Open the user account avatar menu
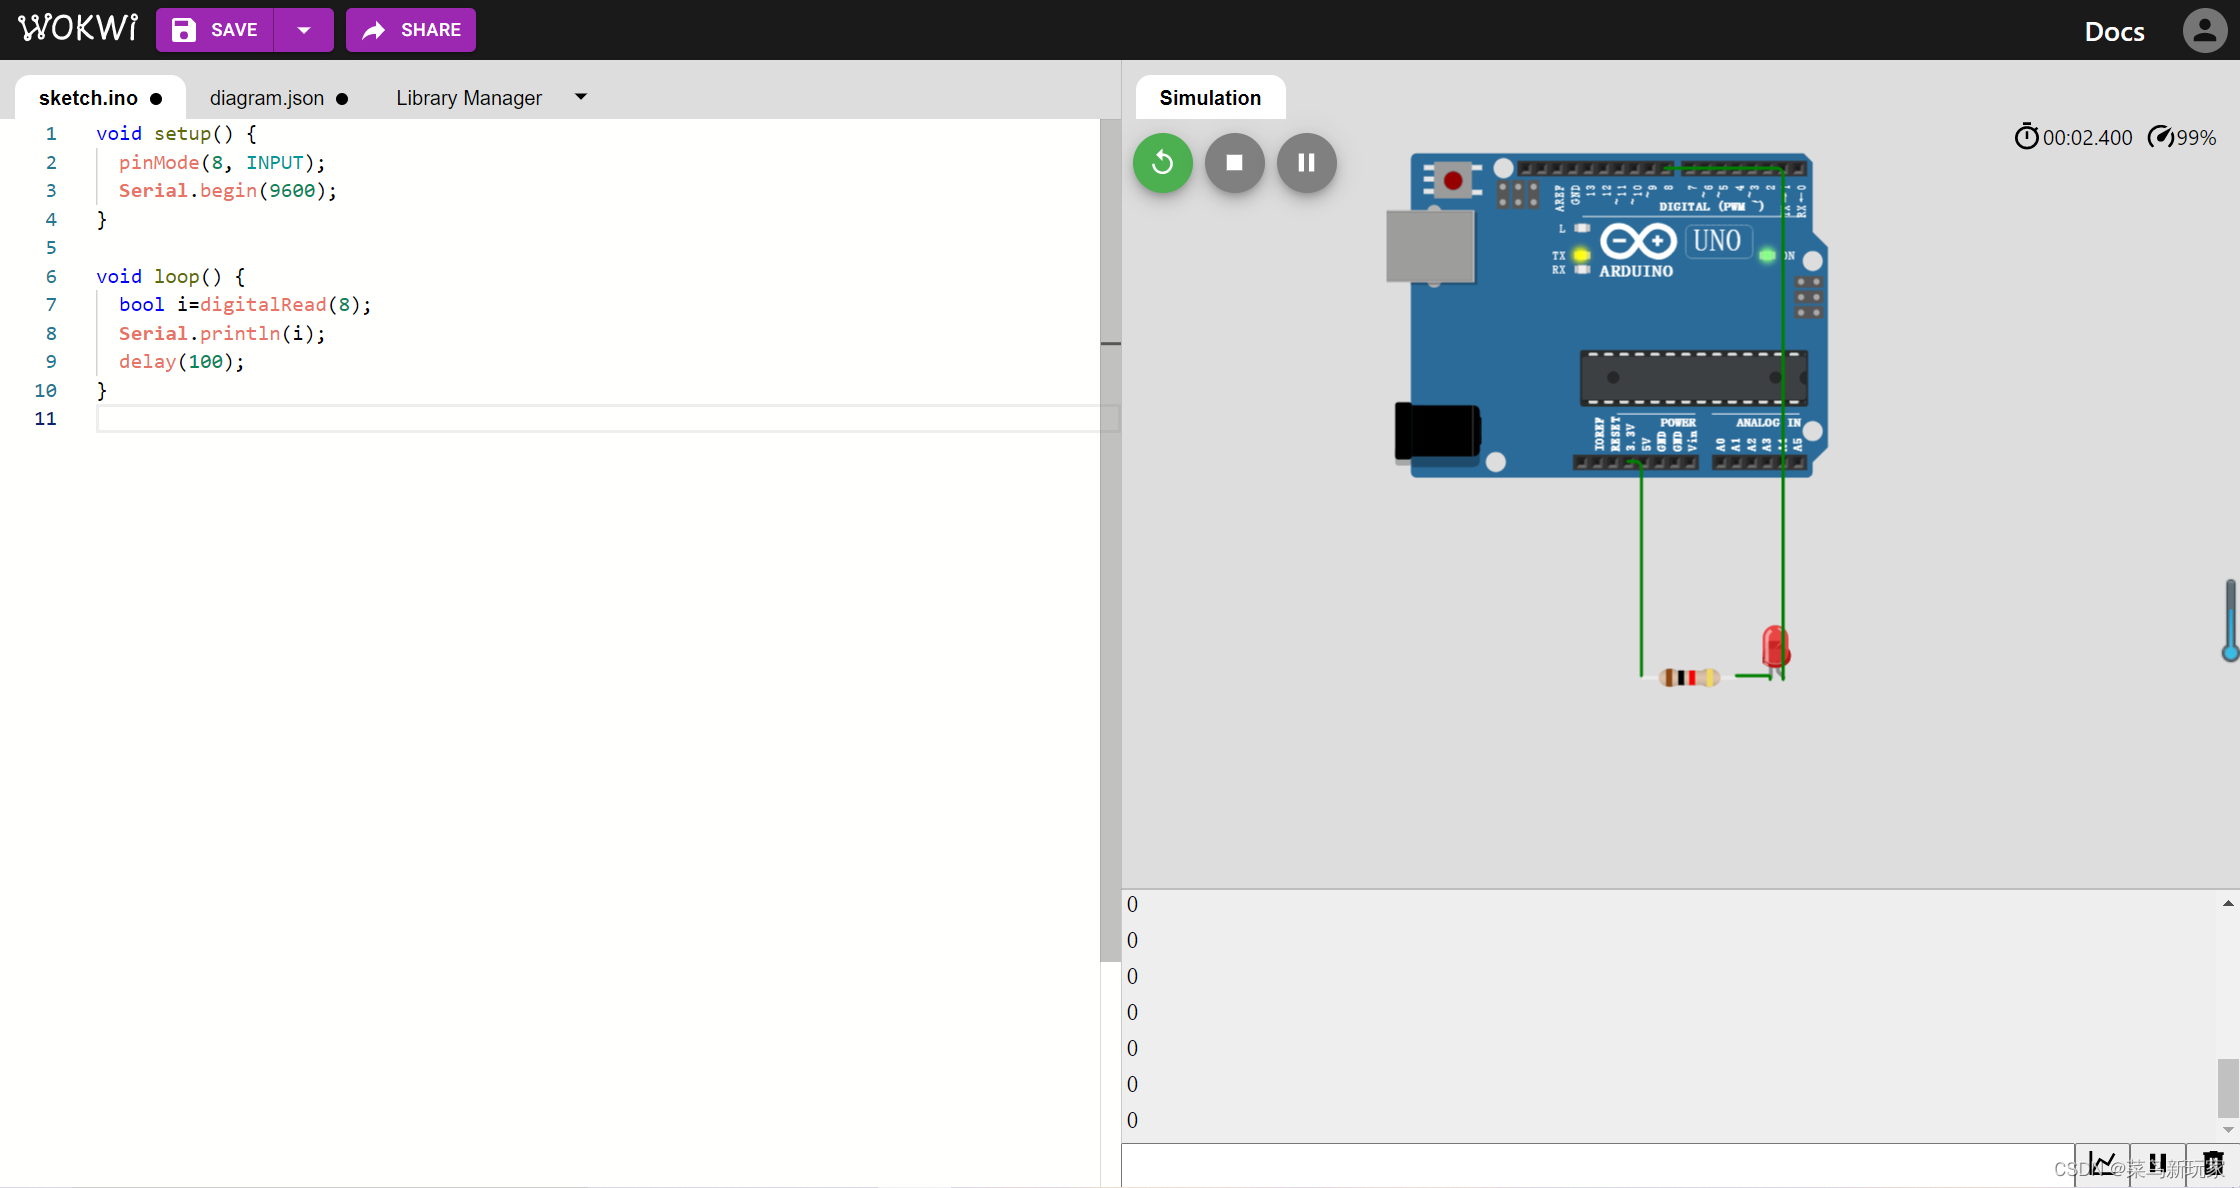The image size is (2240, 1188). (2204, 30)
